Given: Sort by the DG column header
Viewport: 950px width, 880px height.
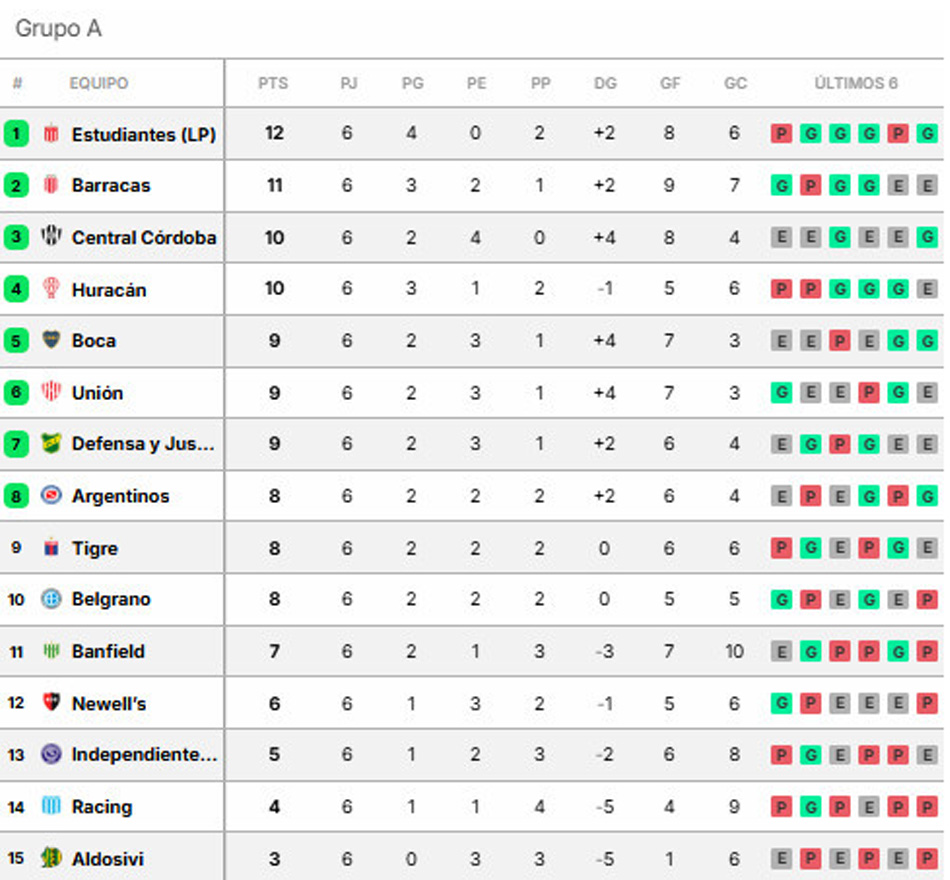Looking at the screenshot, I should coord(605,83).
